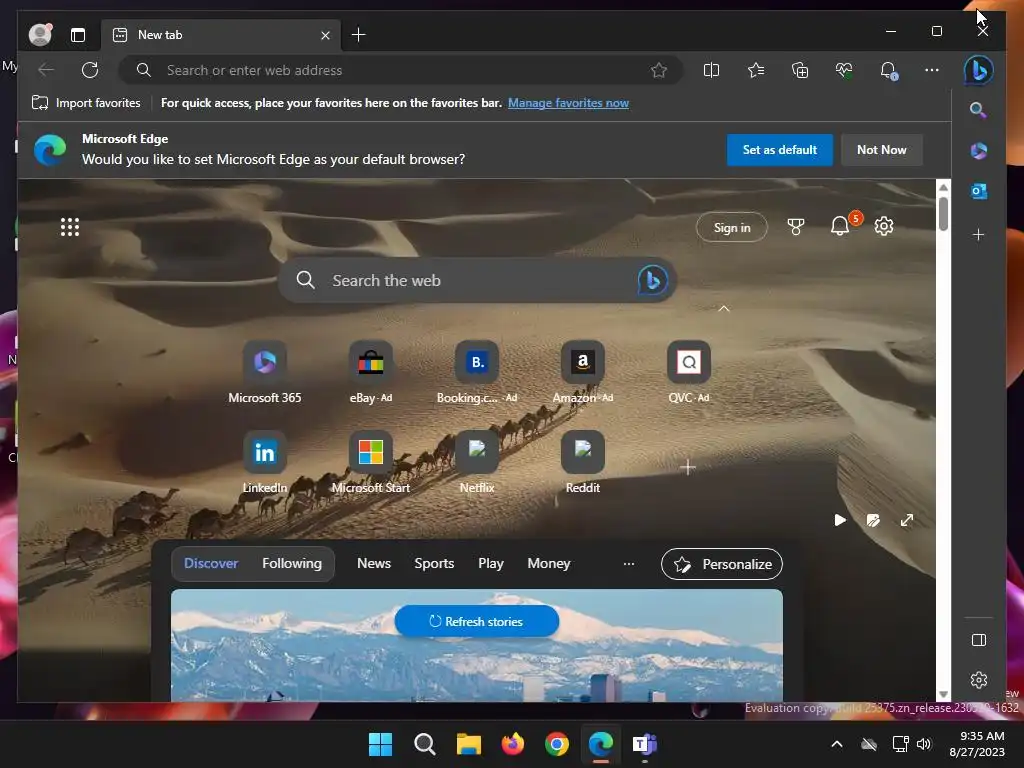Screen dimensions: 1024x768
Task: Show hidden tray icons chevron
Action: coord(837,744)
